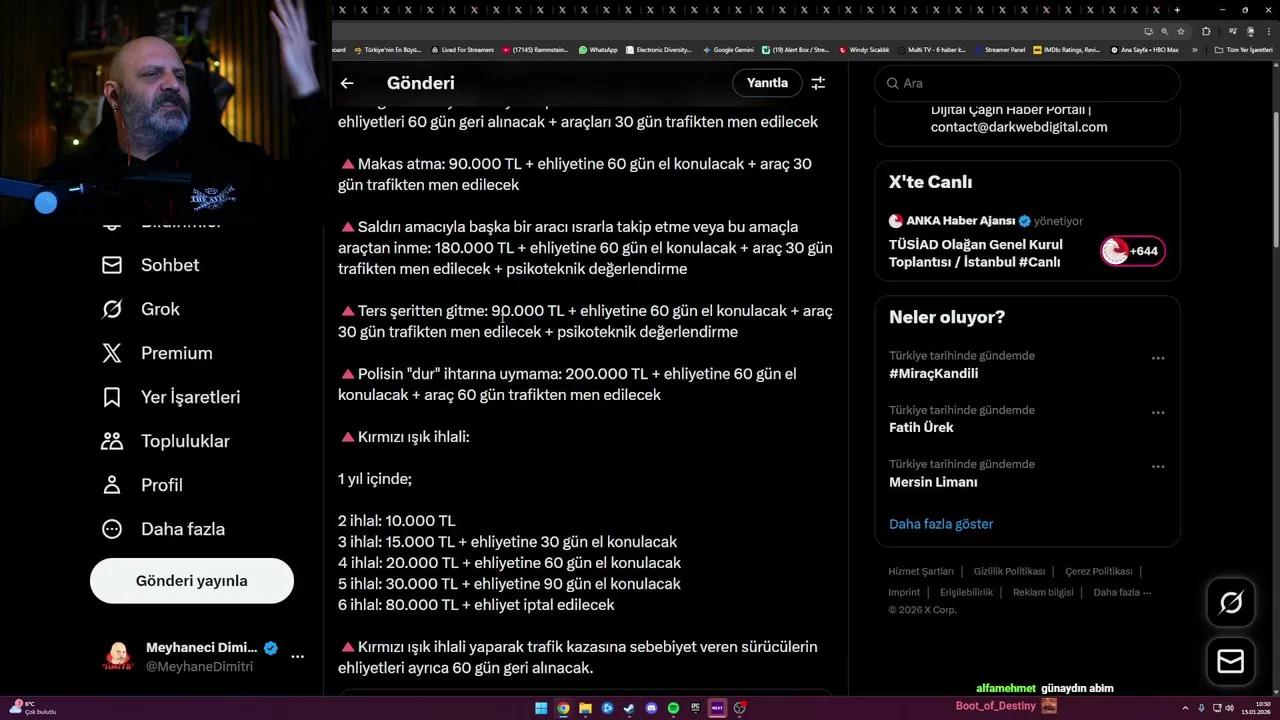Open more options for Fatih Ürek trend

(x=1158, y=412)
